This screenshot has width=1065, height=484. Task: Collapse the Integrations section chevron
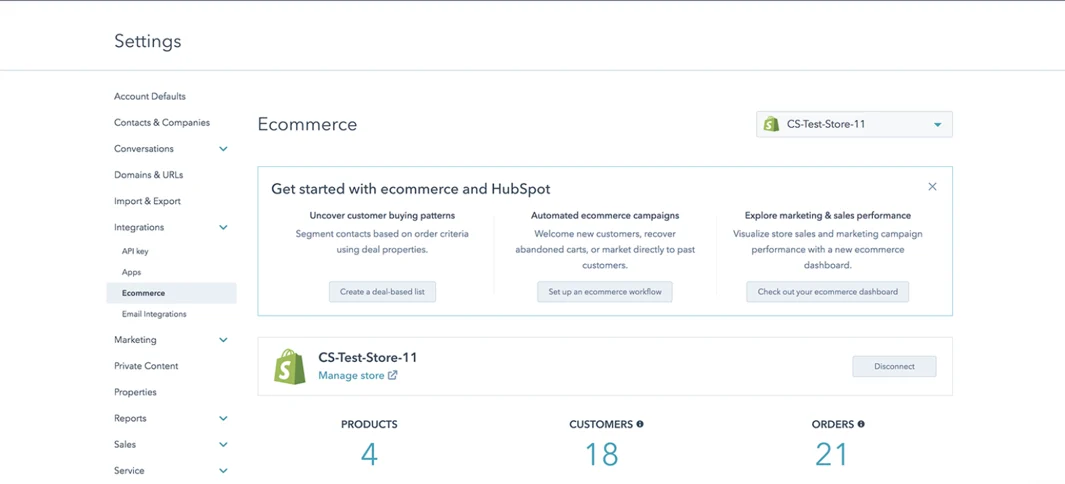(223, 227)
